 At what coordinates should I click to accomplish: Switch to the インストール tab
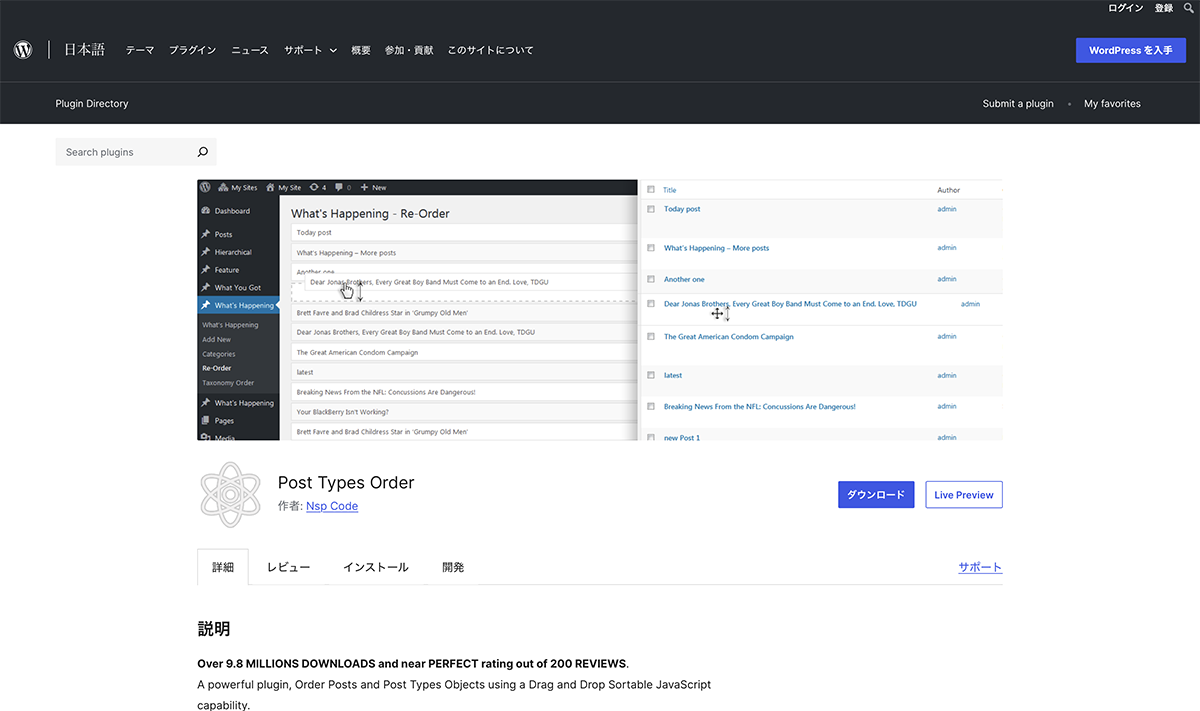tap(375, 567)
